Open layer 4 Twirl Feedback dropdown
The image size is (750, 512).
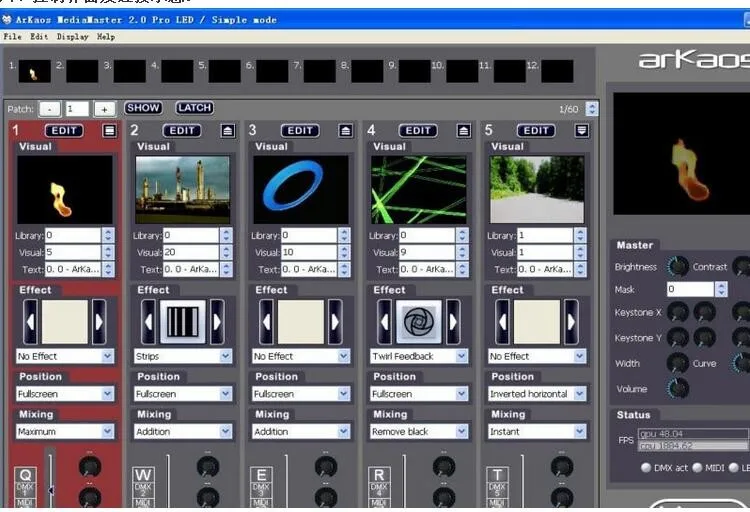click(419, 356)
